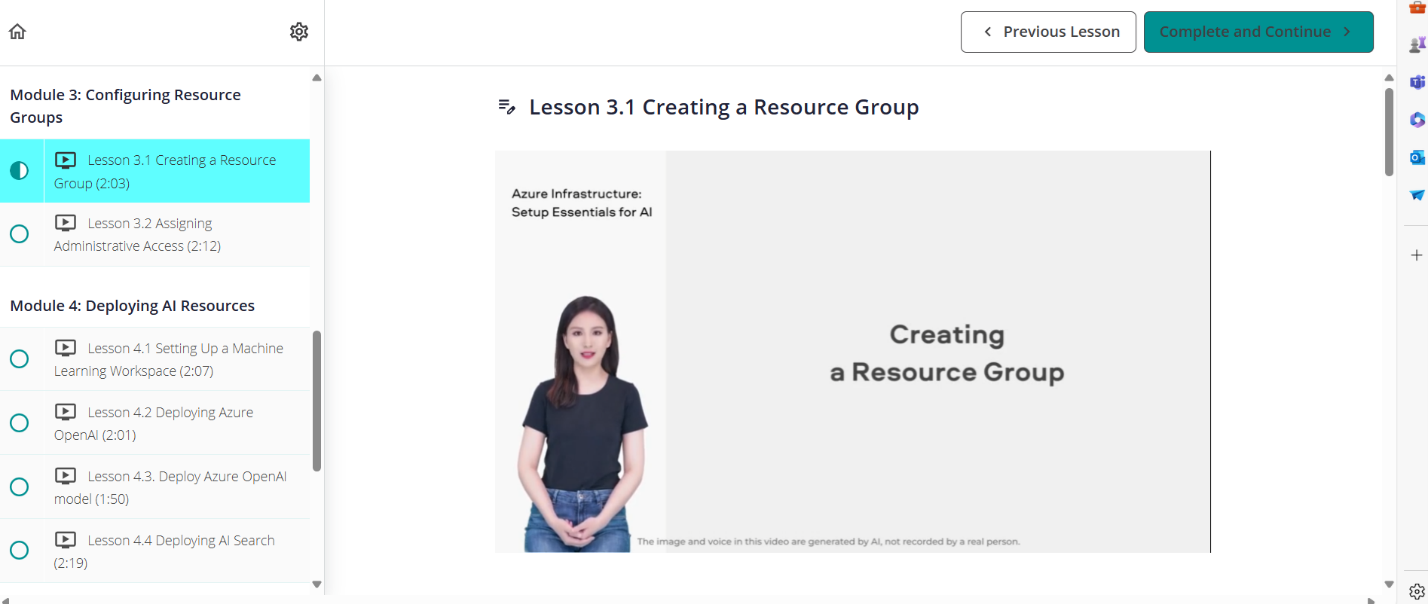Open Microsoft Teams from browser sidebar
Screen dimensions: 1428x604
(x=1416, y=82)
